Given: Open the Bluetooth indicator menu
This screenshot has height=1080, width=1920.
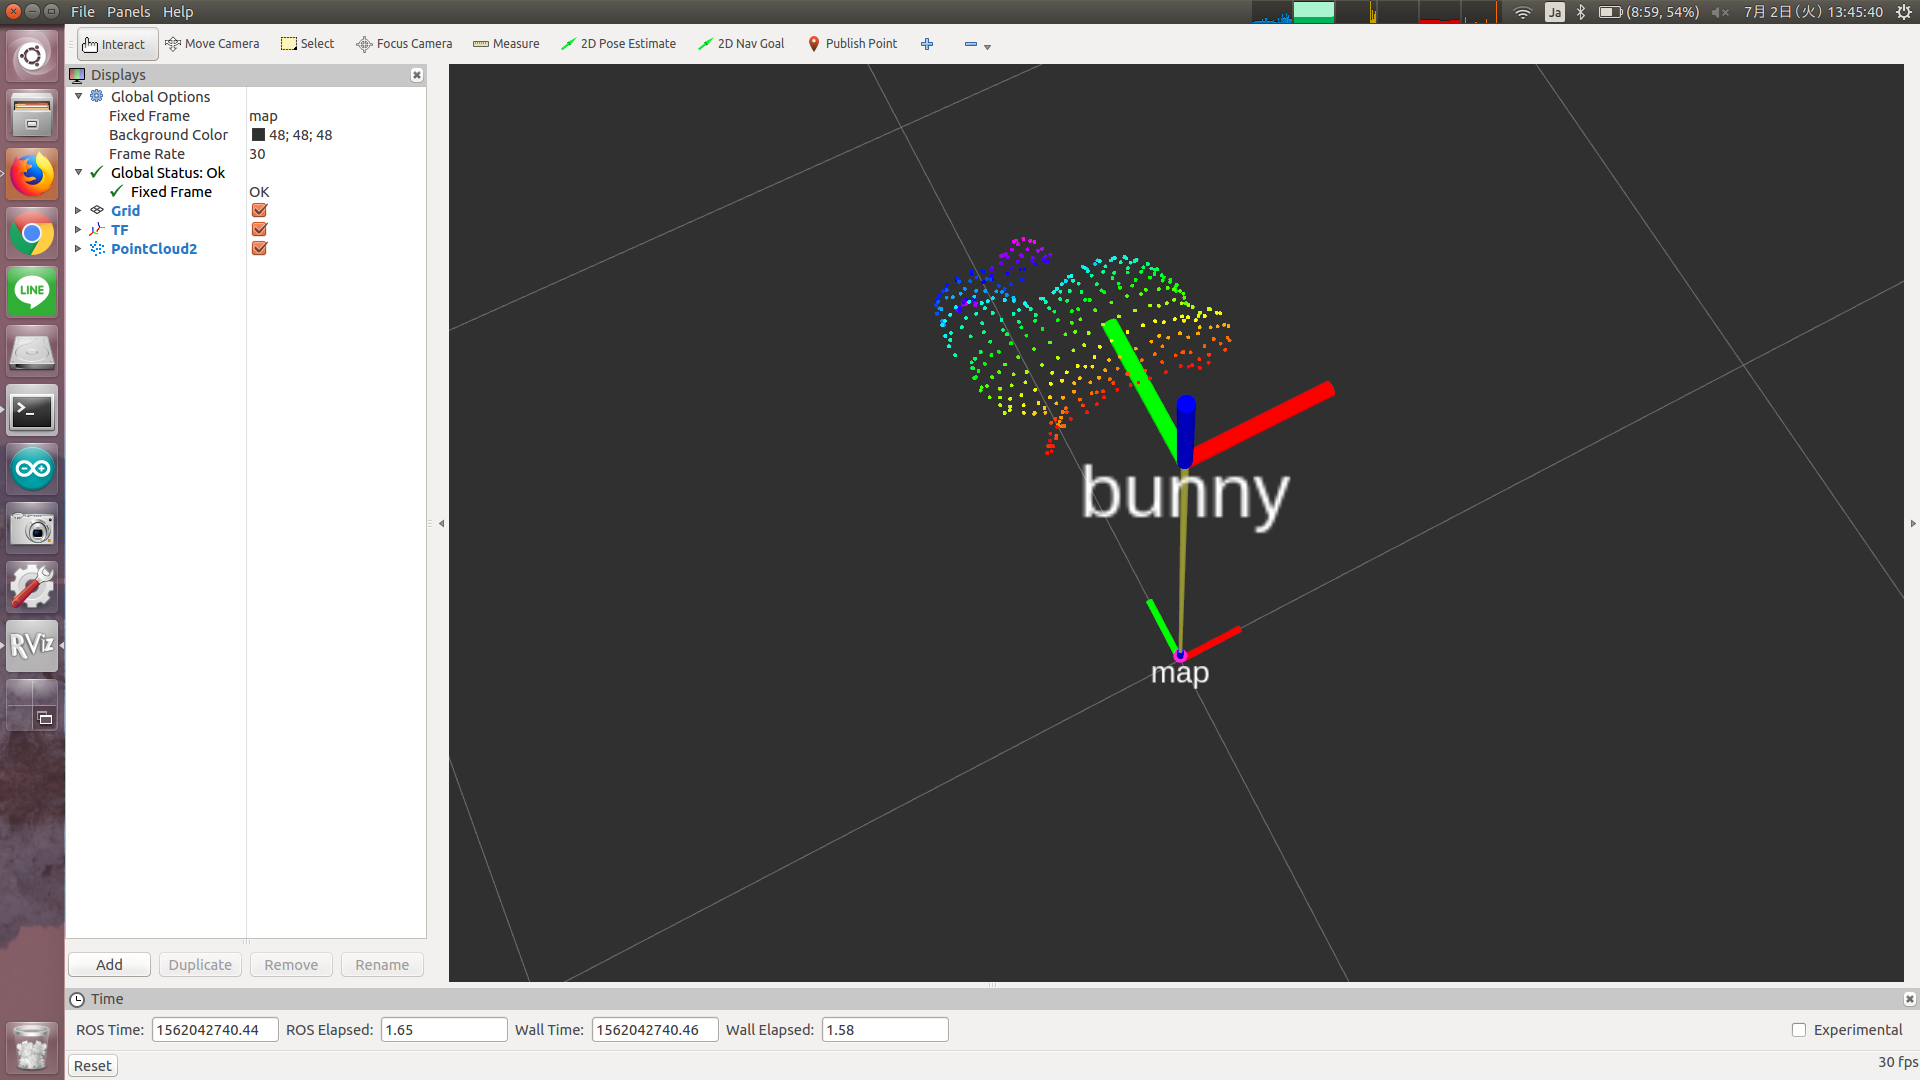Looking at the screenshot, I should point(1581,12).
